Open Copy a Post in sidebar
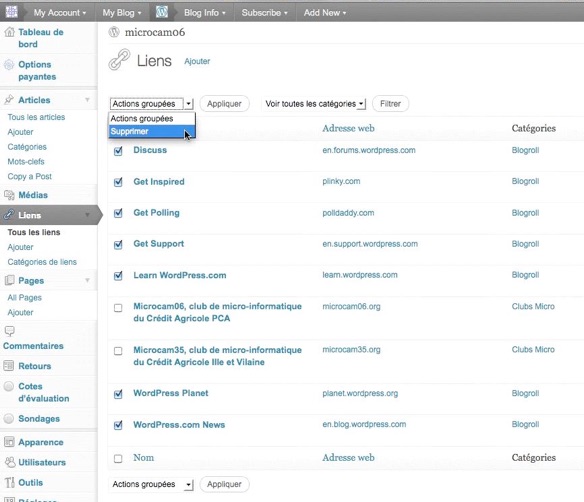This screenshot has height=502, width=584. click(x=30, y=177)
